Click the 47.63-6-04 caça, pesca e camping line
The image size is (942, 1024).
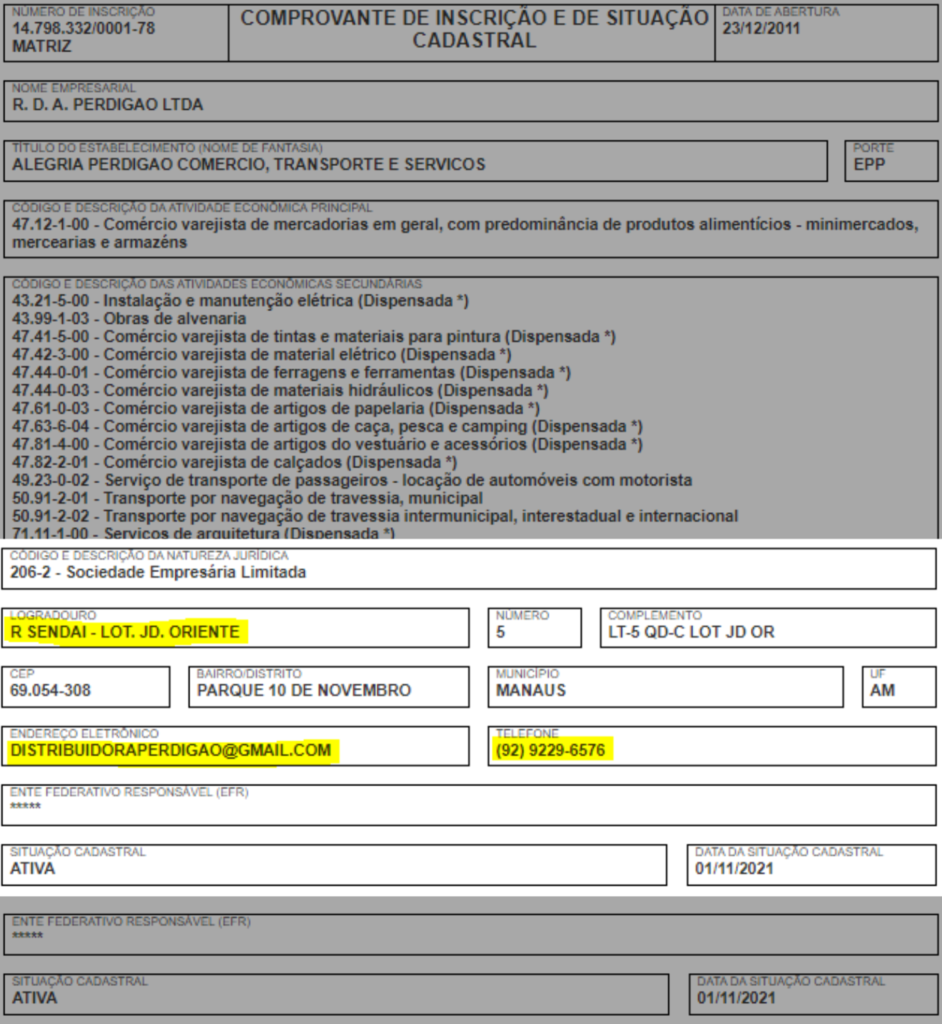pos(327,426)
